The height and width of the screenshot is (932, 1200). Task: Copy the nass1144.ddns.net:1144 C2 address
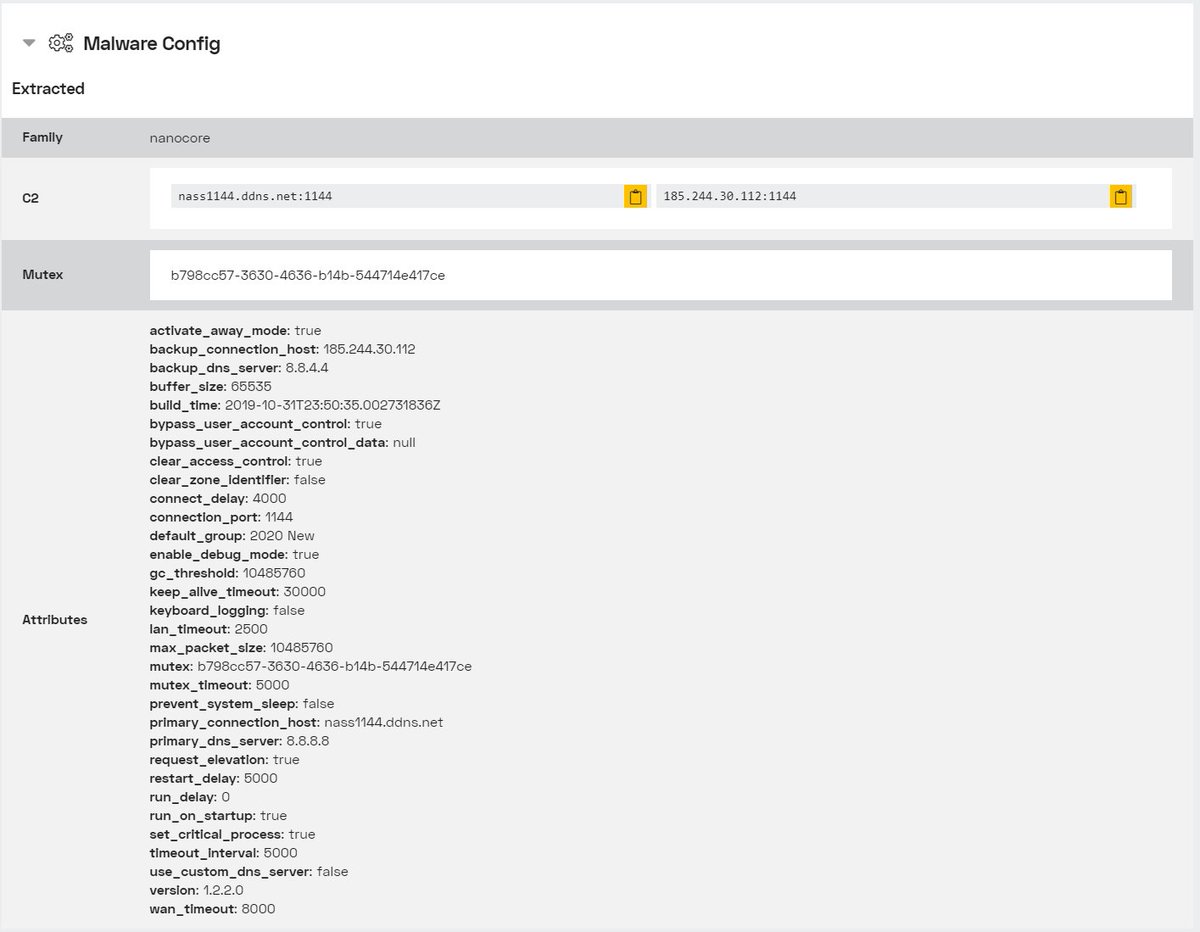(635, 196)
